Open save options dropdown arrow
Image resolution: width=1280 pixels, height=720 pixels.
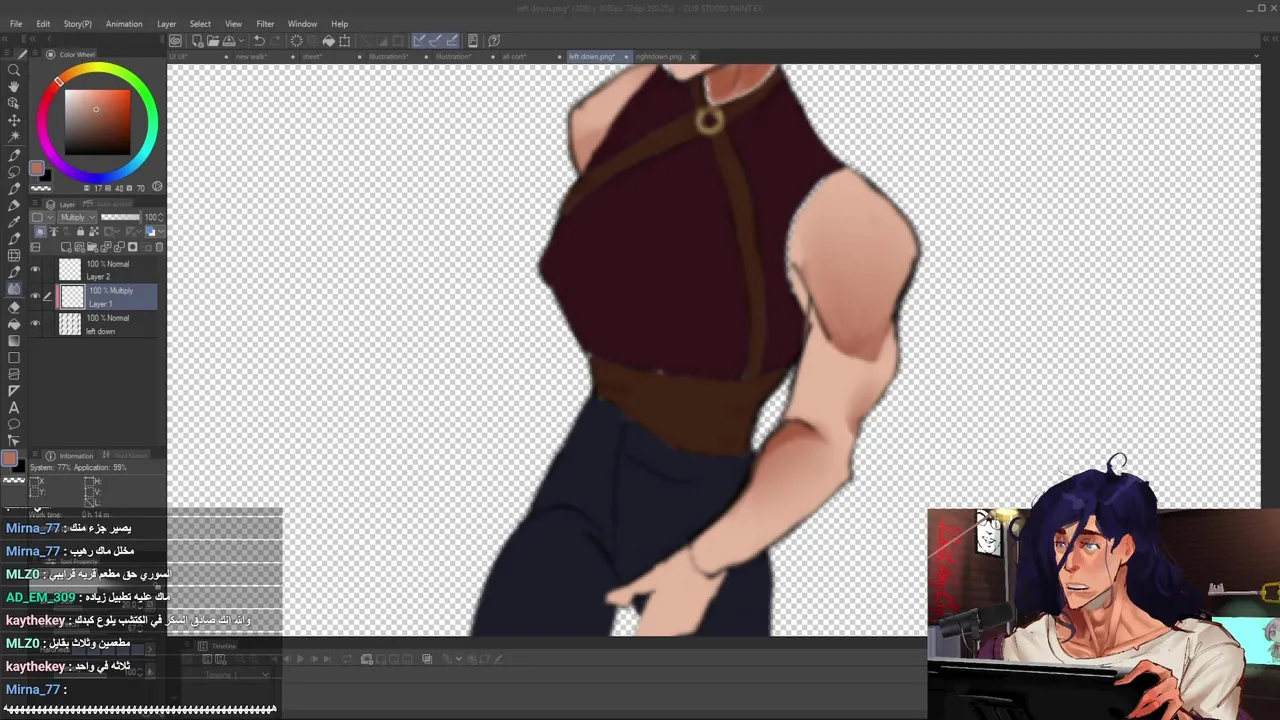241,41
